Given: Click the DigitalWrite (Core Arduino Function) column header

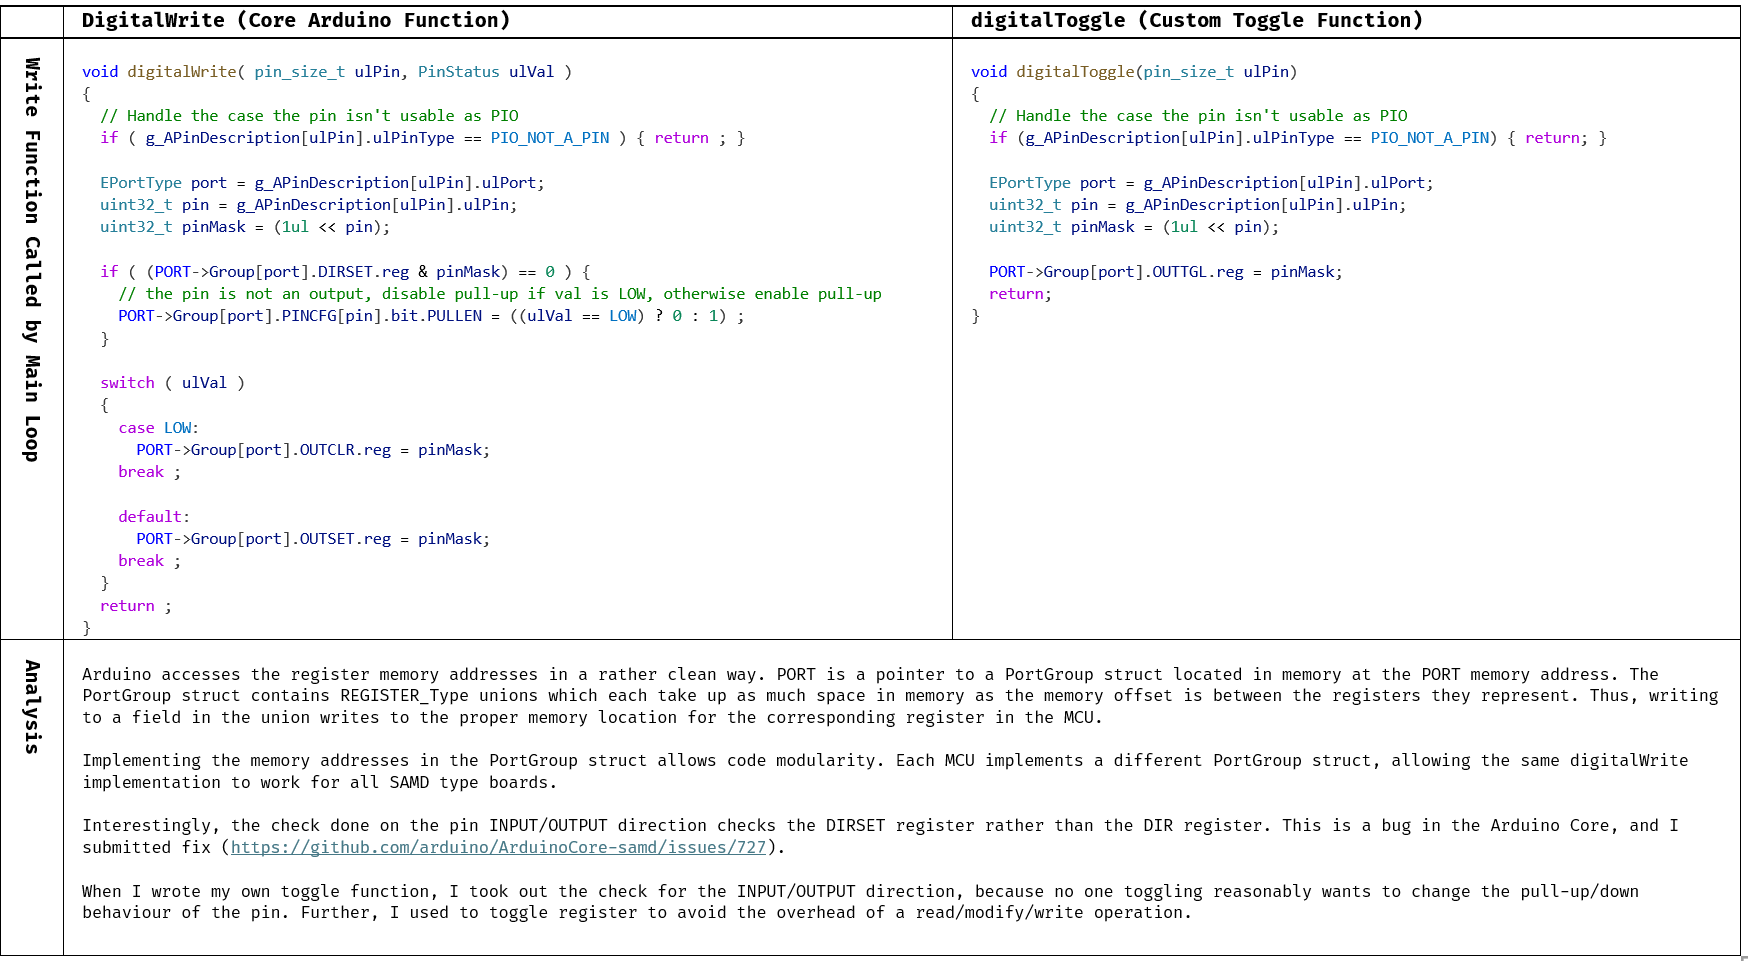Looking at the screenshot, I should (296, 21).
